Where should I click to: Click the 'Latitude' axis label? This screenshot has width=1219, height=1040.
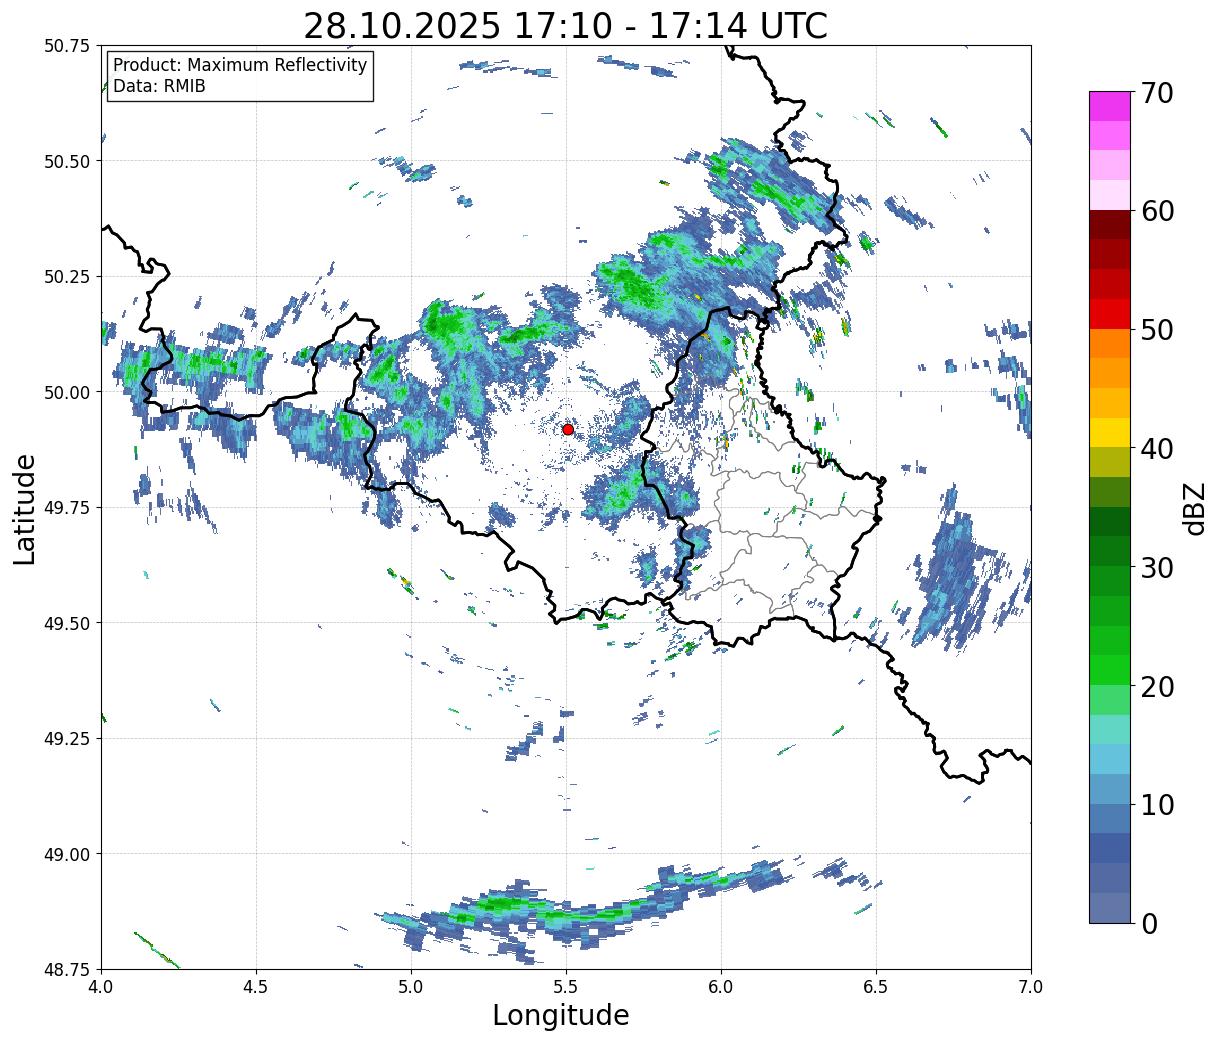tap(25, 508)
